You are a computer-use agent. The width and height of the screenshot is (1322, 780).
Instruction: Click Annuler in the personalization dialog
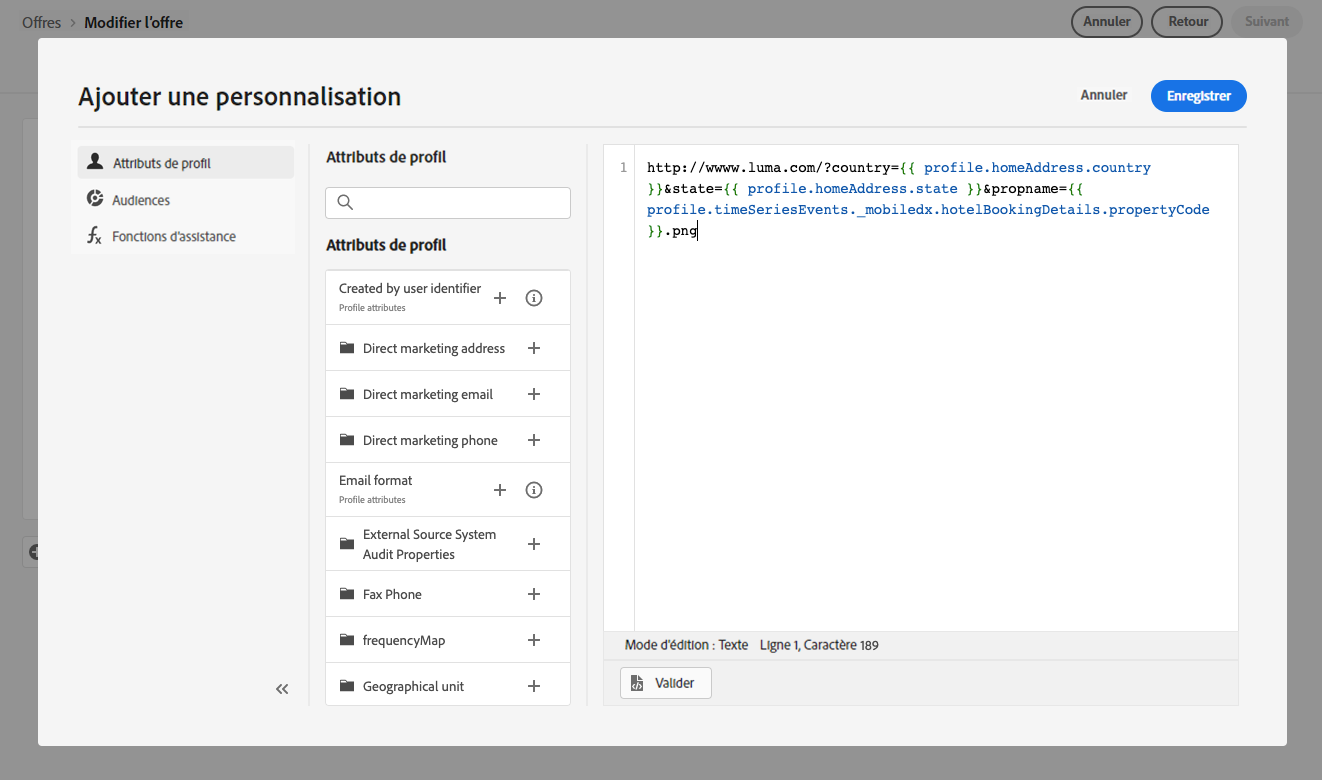(x=1104, y=96)
